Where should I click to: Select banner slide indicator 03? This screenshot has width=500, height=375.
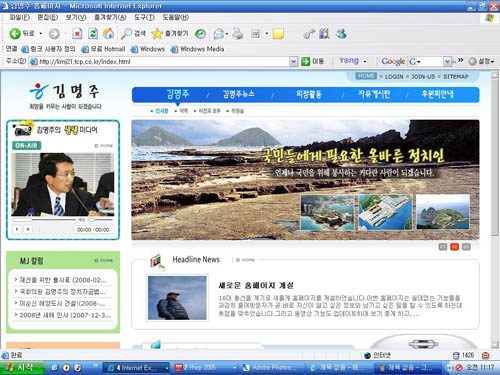point(466,247)
